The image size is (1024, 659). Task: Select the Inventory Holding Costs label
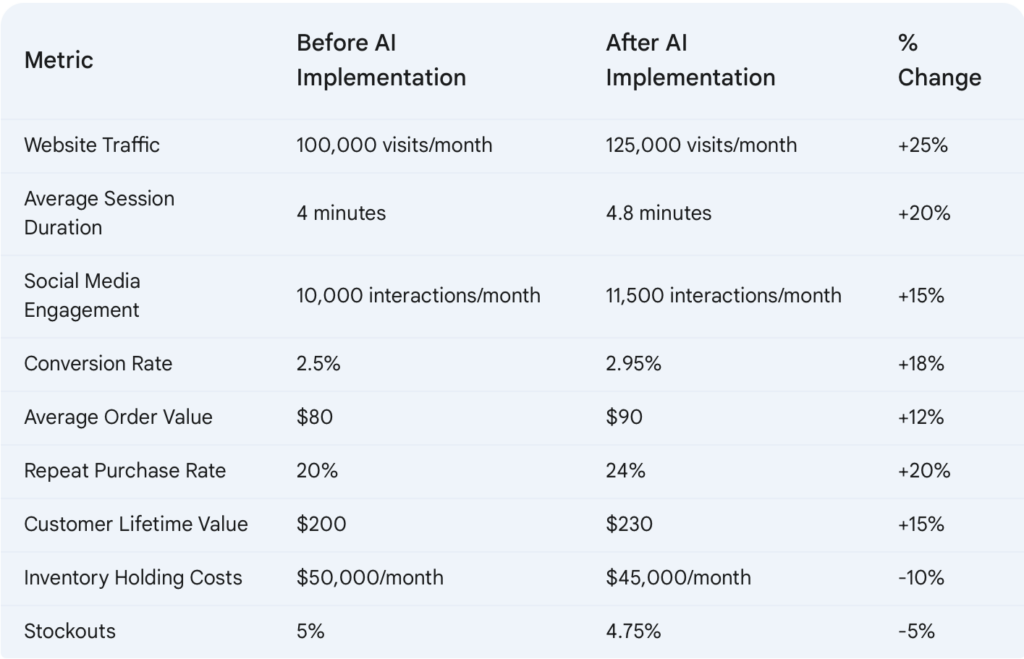(133, 577)
